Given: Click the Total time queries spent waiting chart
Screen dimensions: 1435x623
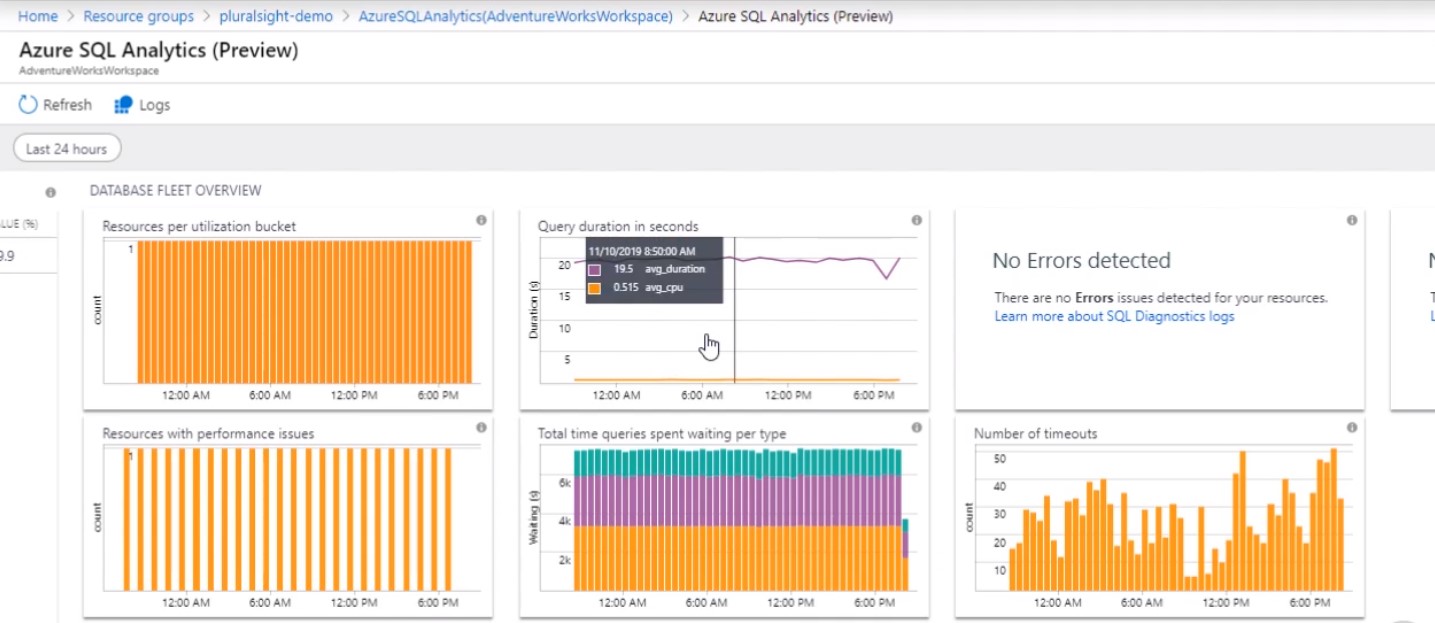Looking at the screenshot, I should pos(738,520).
